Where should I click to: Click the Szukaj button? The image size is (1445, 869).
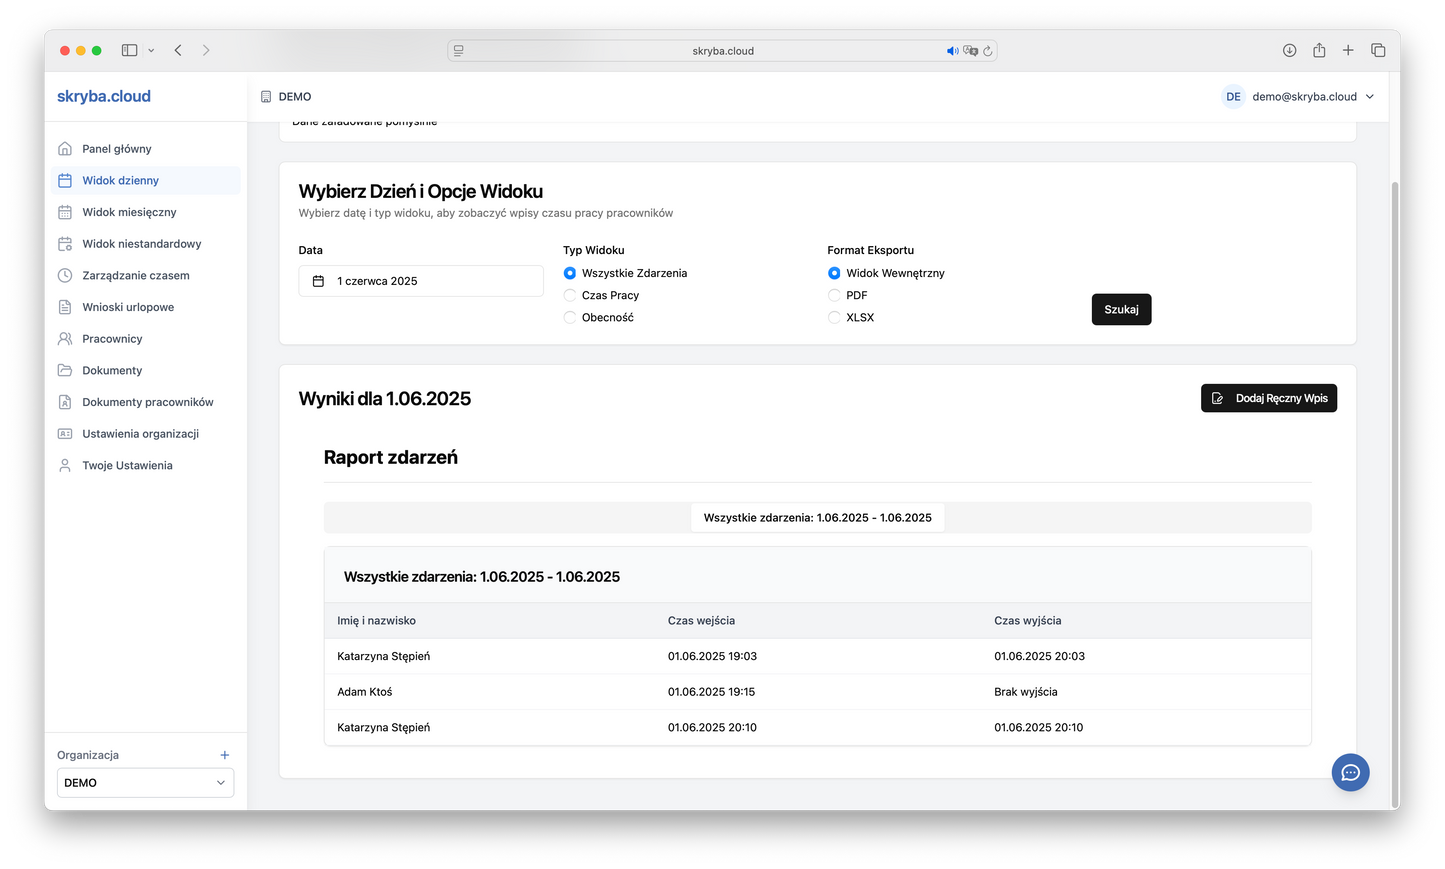tap(1121, 310)
